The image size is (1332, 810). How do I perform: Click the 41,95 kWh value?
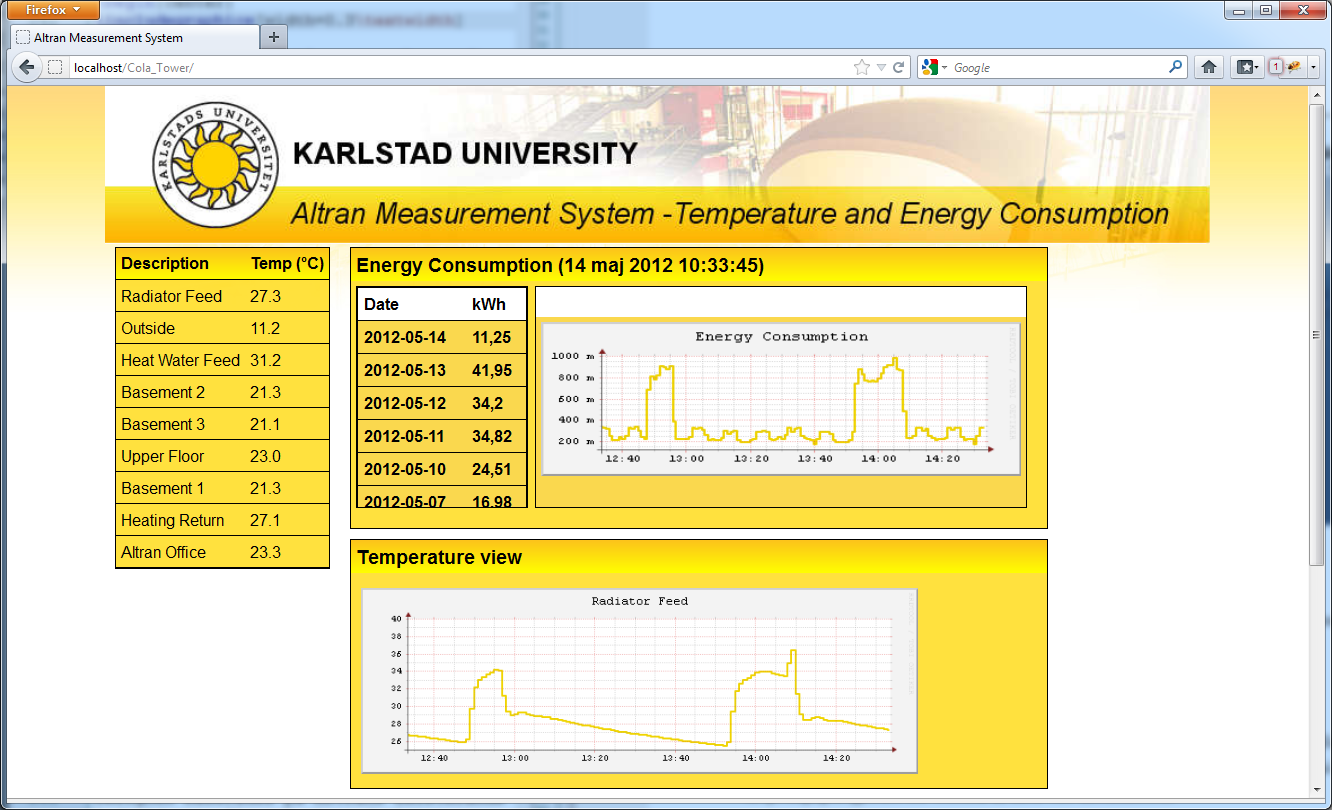(492, 370)
